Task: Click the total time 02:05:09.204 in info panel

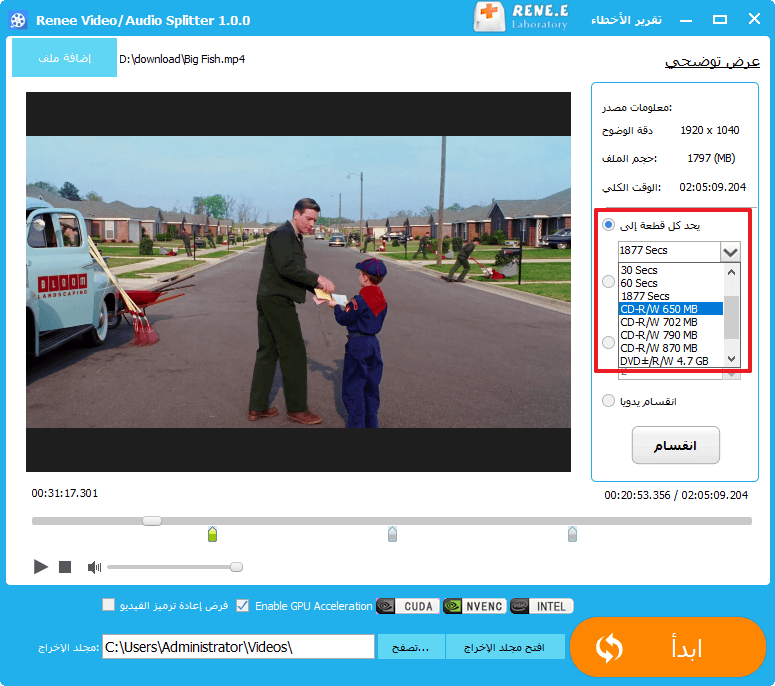Action: coord(712,187)
